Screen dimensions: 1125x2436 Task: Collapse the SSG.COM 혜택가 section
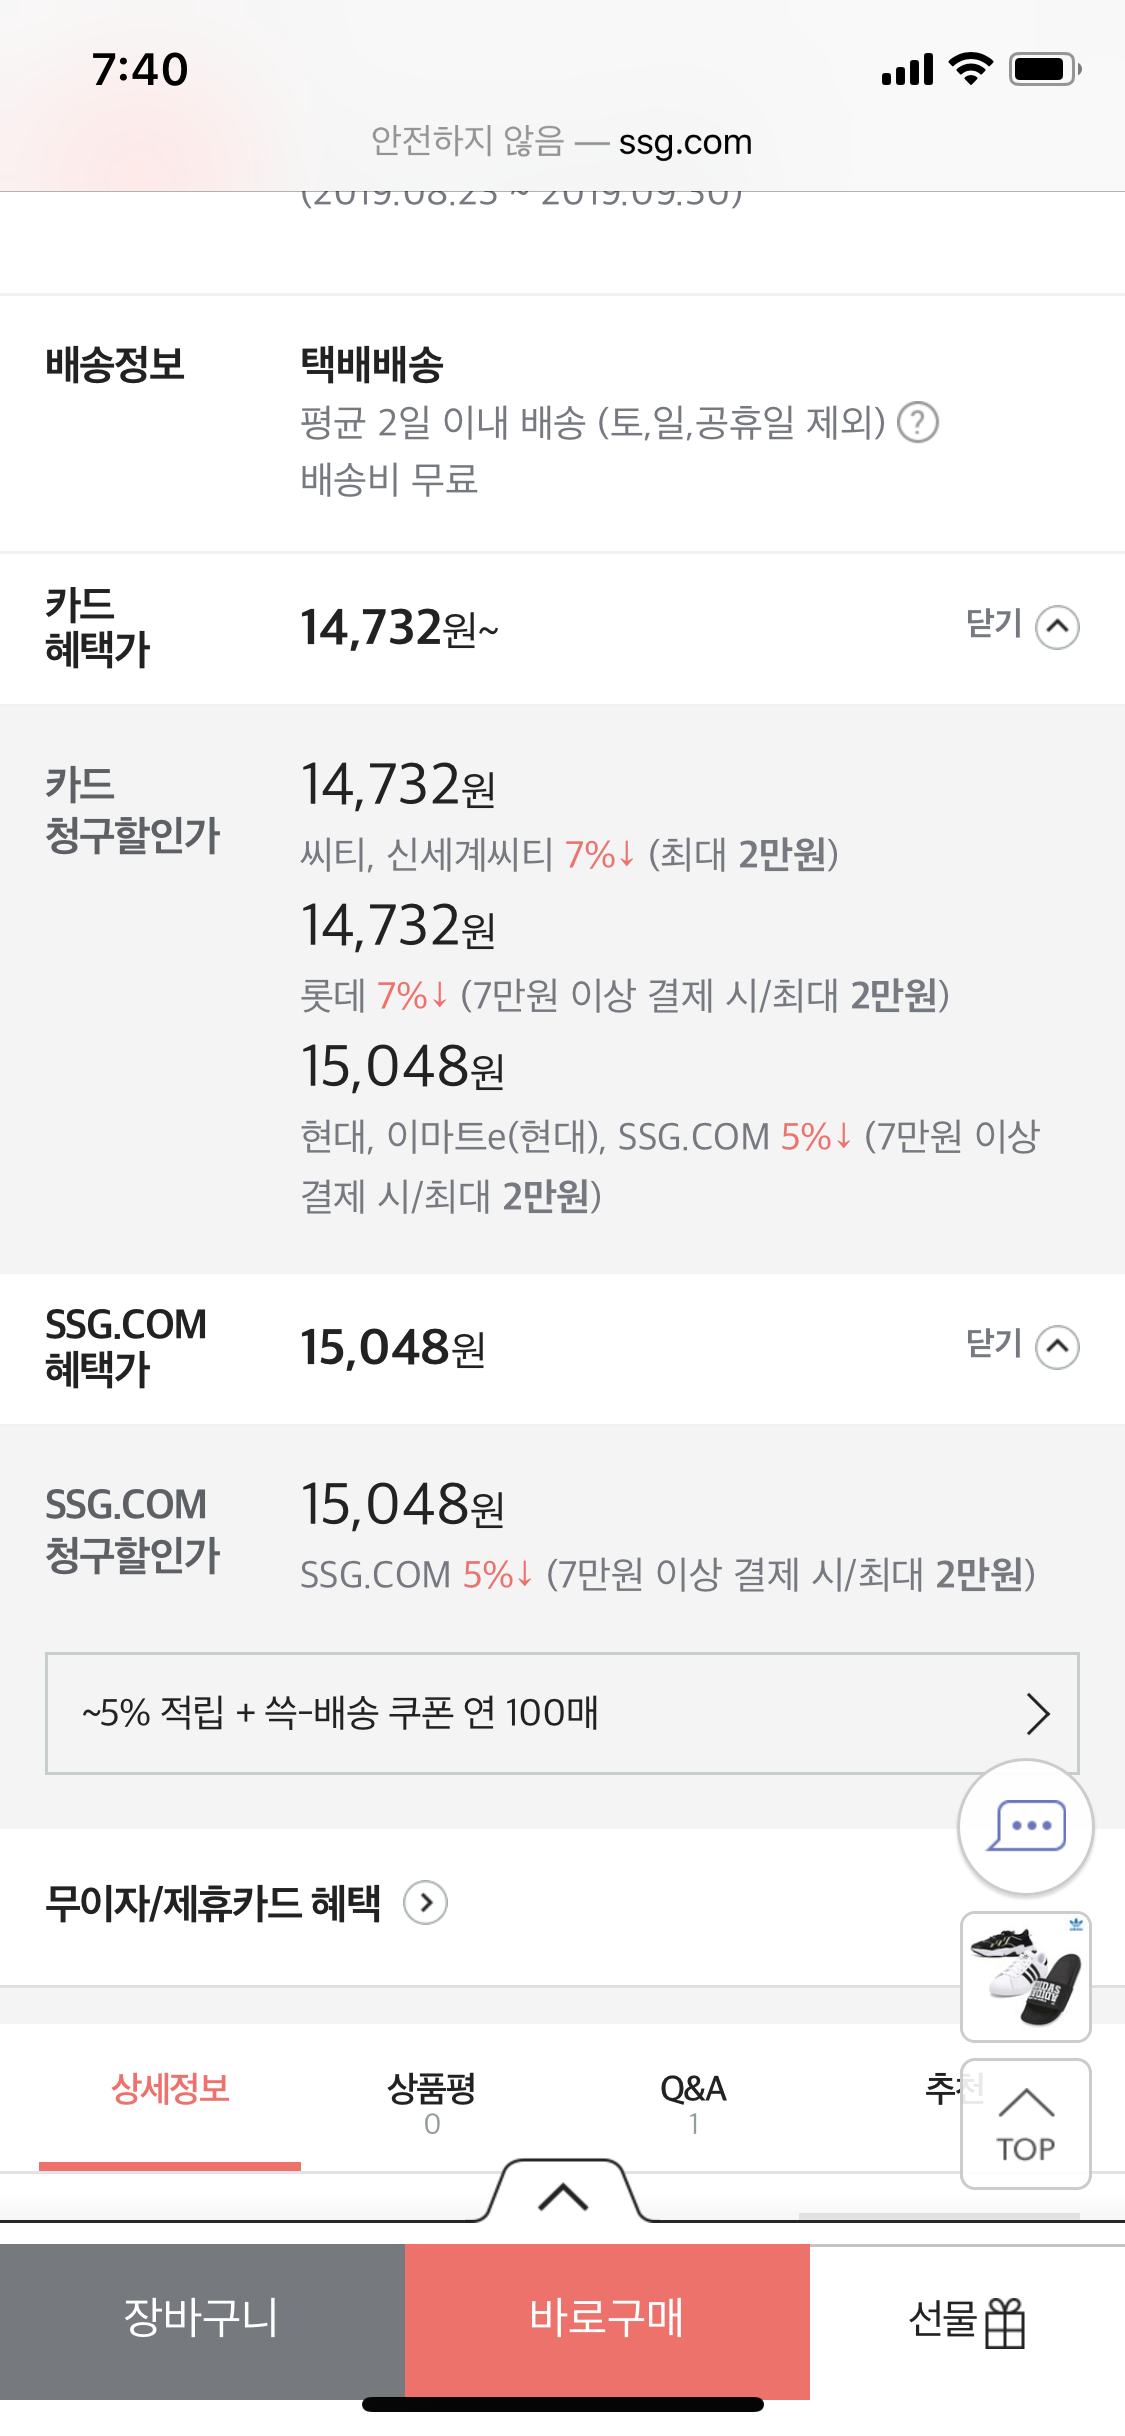pos(1057,1347)
